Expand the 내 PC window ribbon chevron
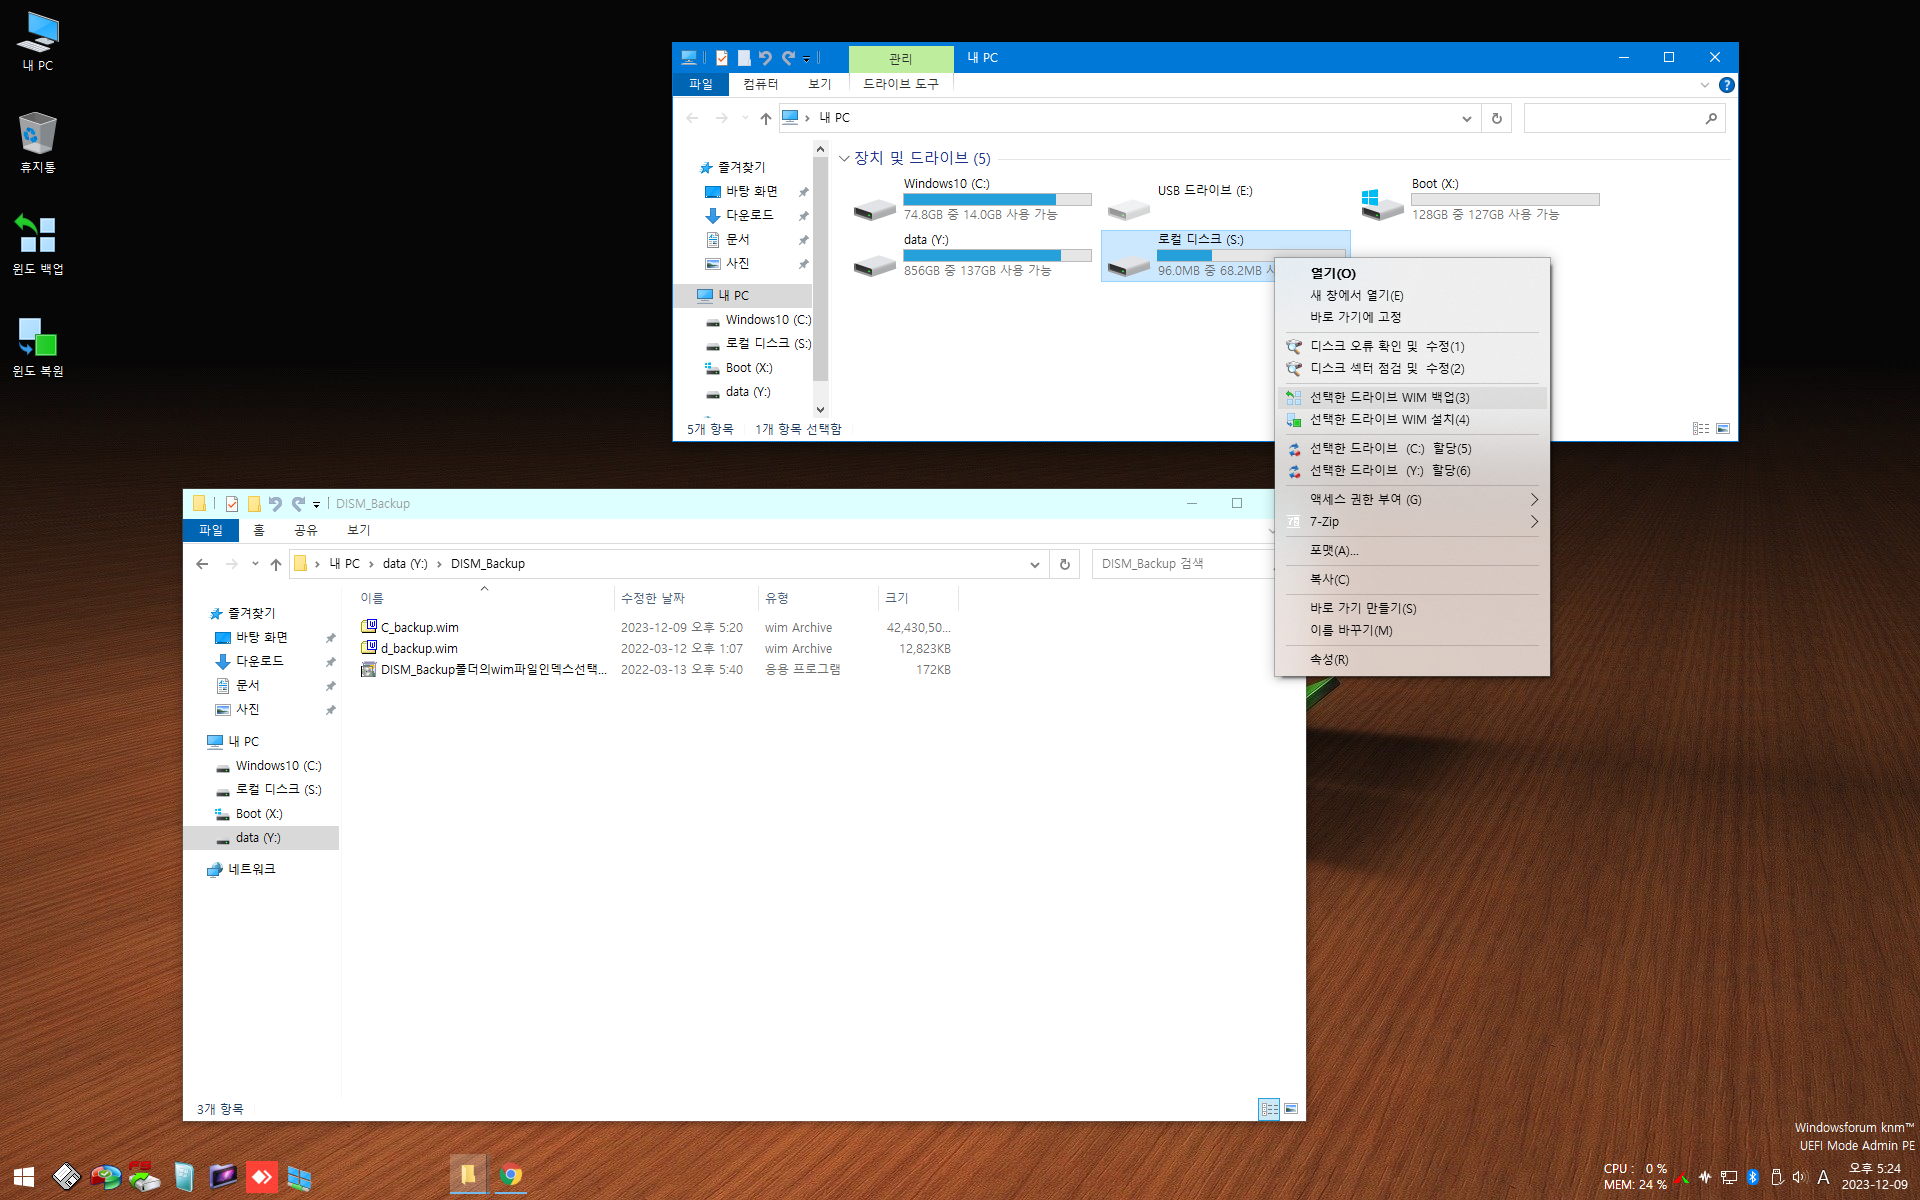The height and width of the screenshot is (1200, 1920). [1705, 85]
